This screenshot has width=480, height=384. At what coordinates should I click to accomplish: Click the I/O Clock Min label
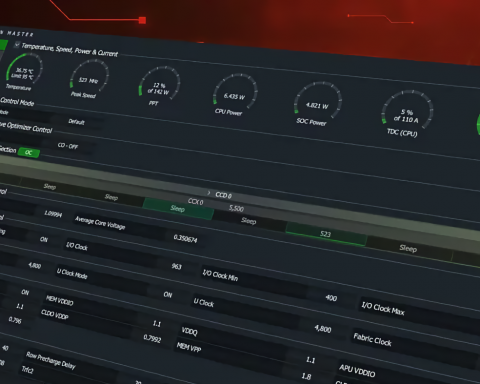coord(220,275)
